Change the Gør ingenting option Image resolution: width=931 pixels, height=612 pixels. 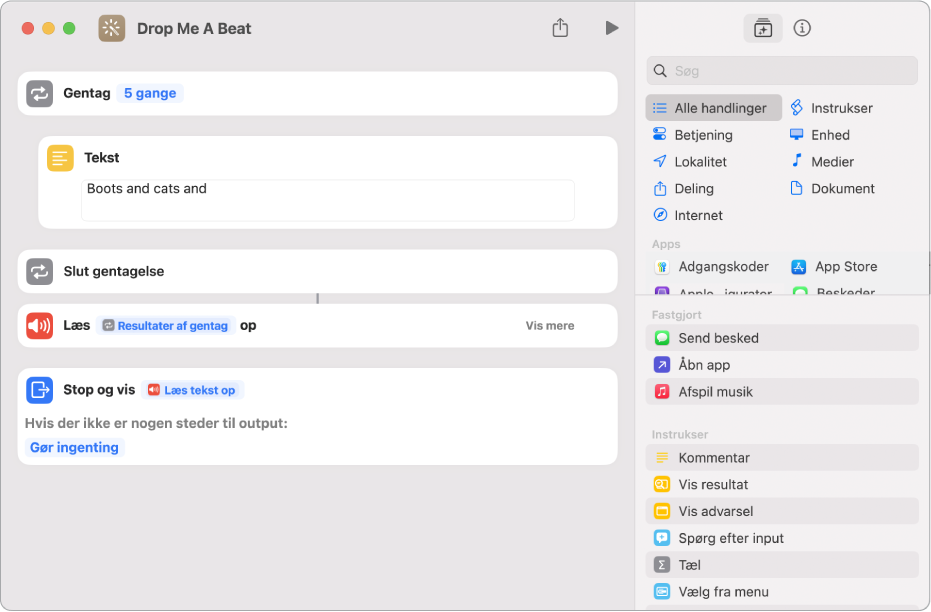coord(74,448)
